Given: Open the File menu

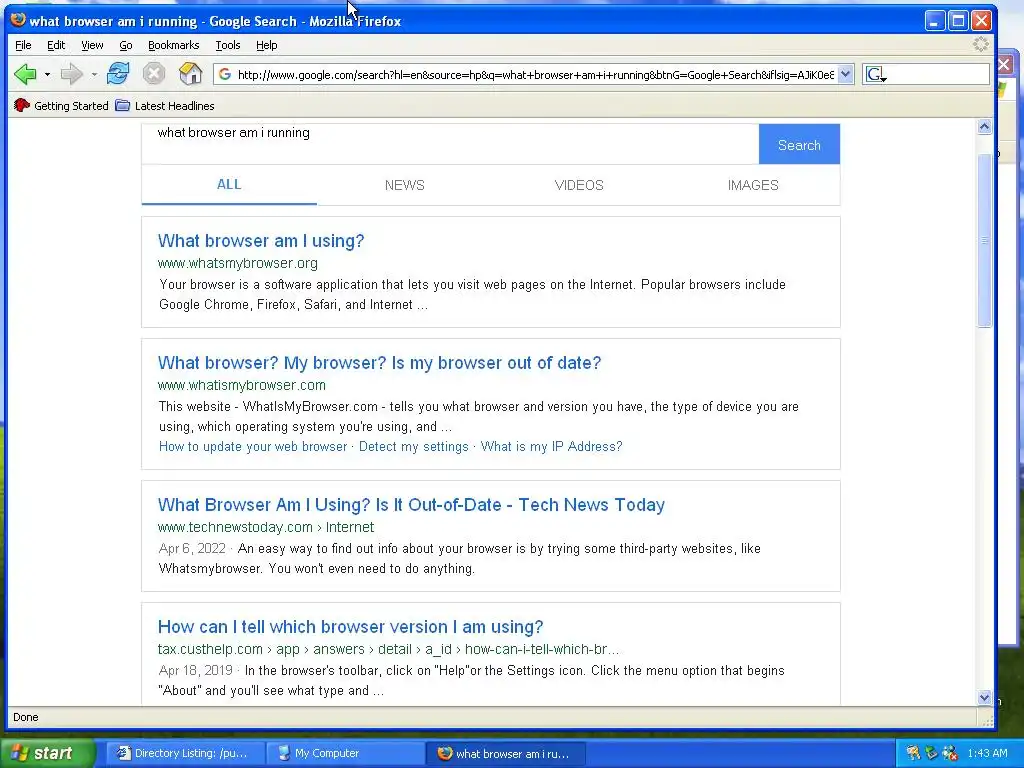Looking at the screenshot, I should [x=23, y=45].
